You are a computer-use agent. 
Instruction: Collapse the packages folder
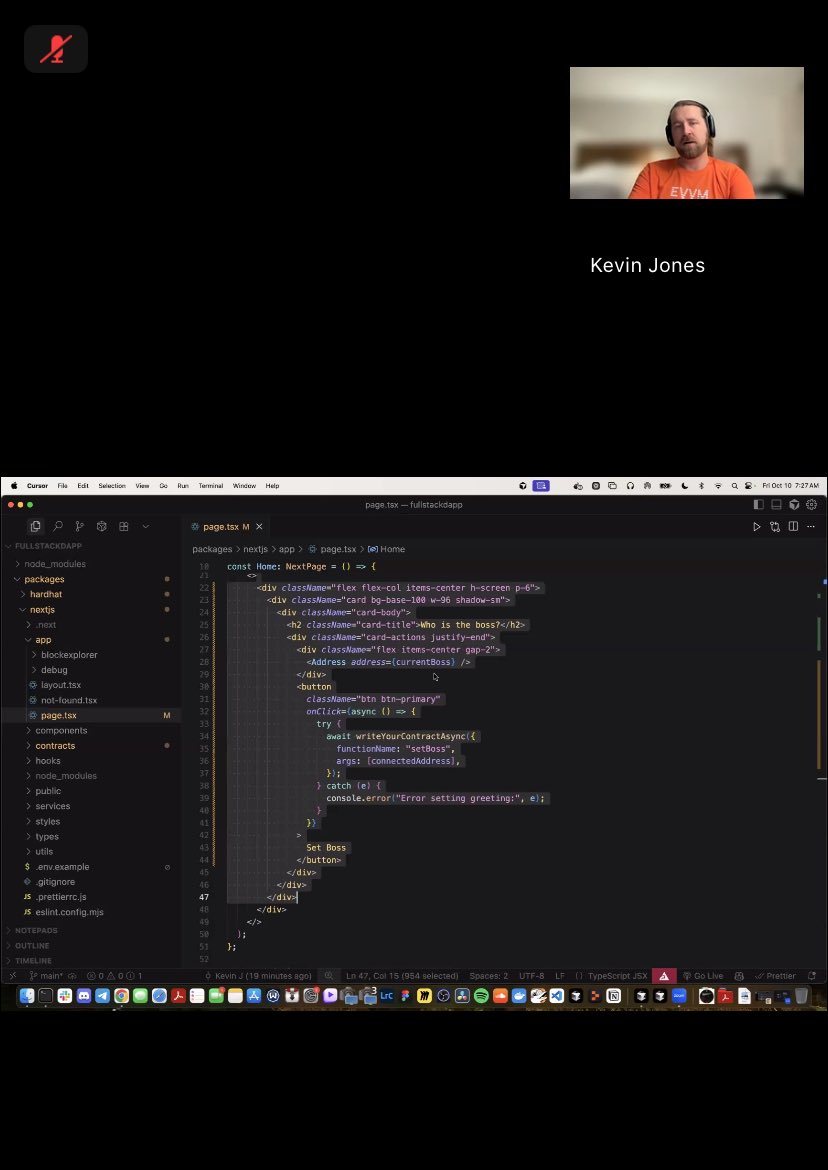click(x=44, y=580)
